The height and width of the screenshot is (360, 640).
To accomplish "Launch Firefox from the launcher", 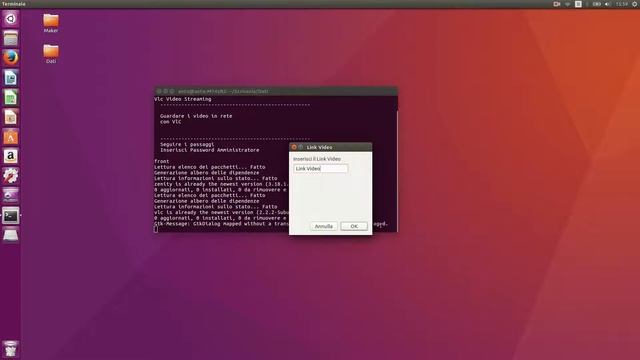I will coord(11,58).
